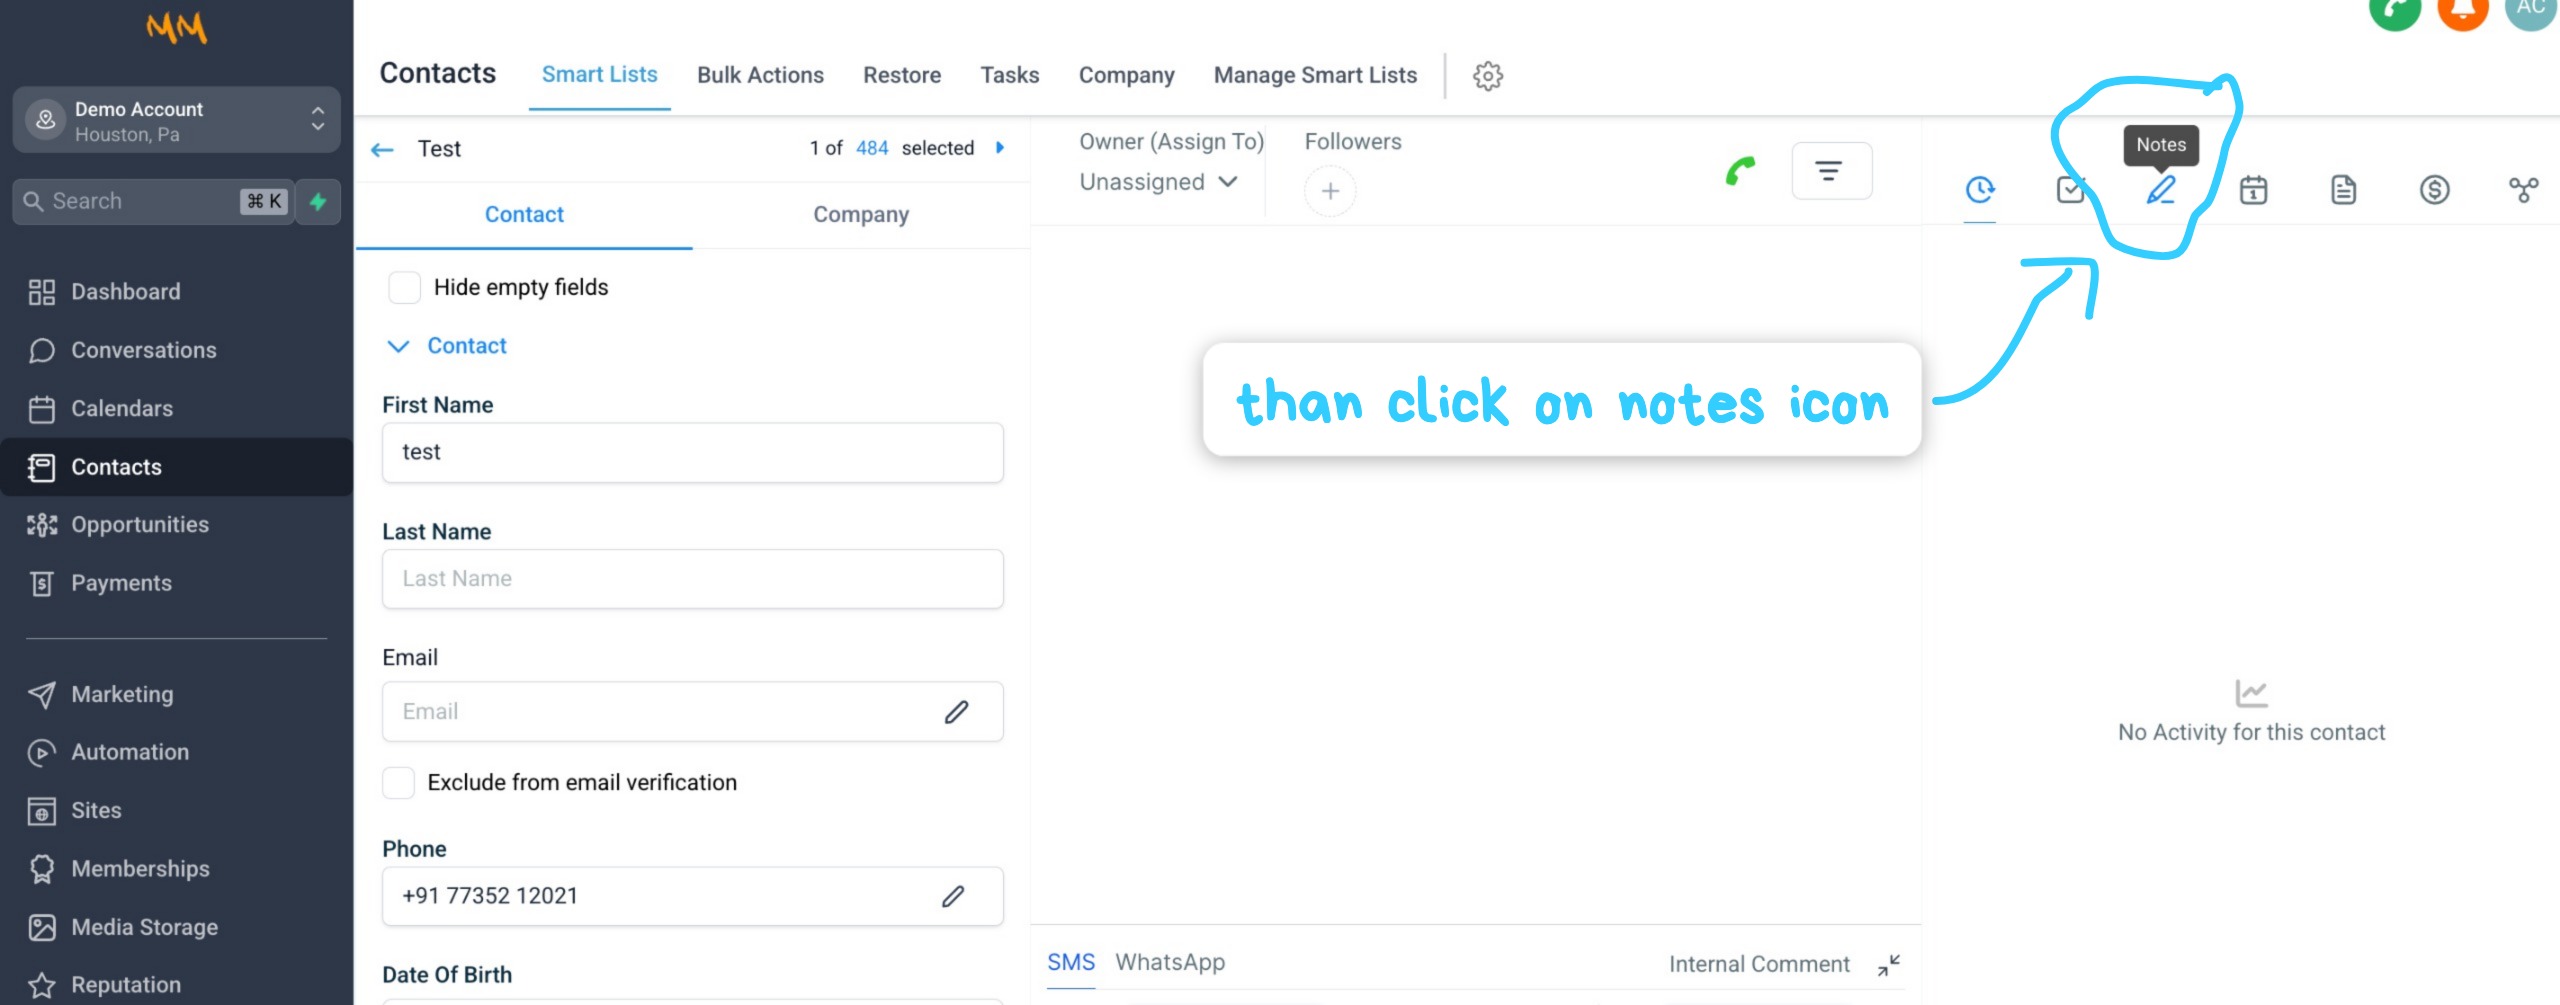2560x1005 pixels.
Task: Open Manage Smart Lists
Action: pyautogui.click(x=1314, y=74)
